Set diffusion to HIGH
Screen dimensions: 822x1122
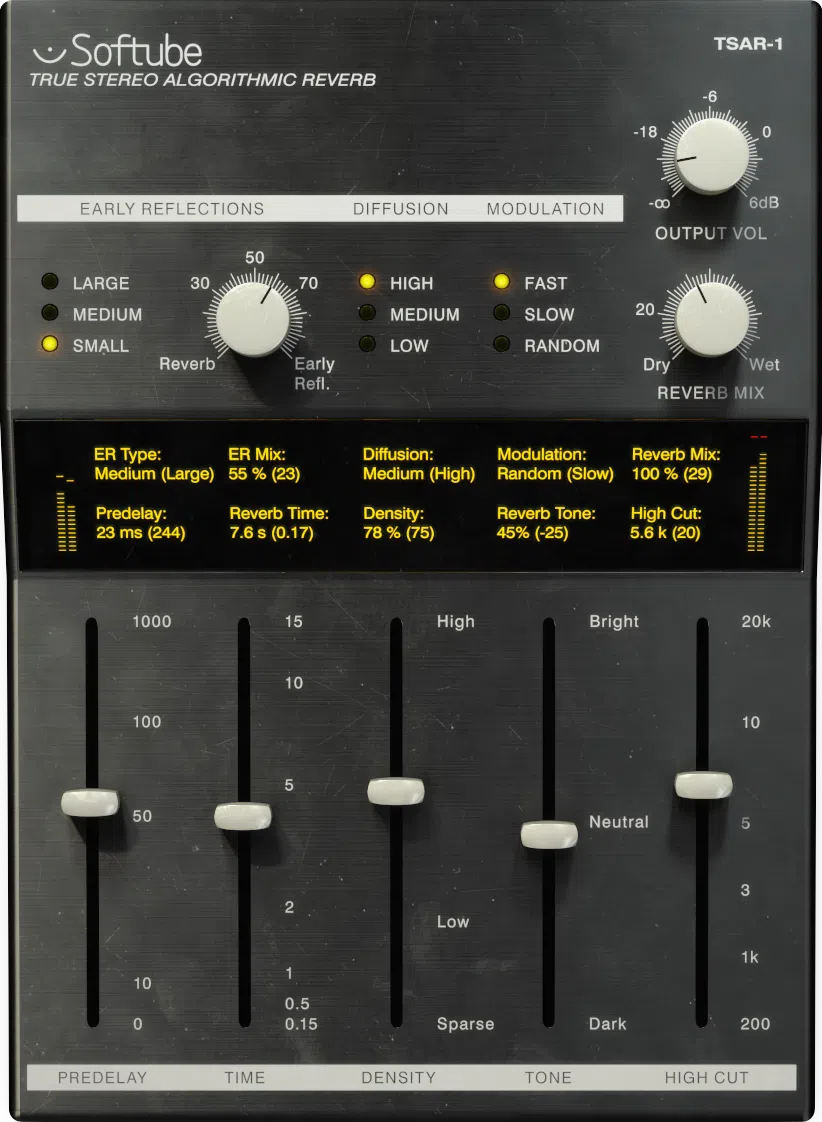pos(368,282)
